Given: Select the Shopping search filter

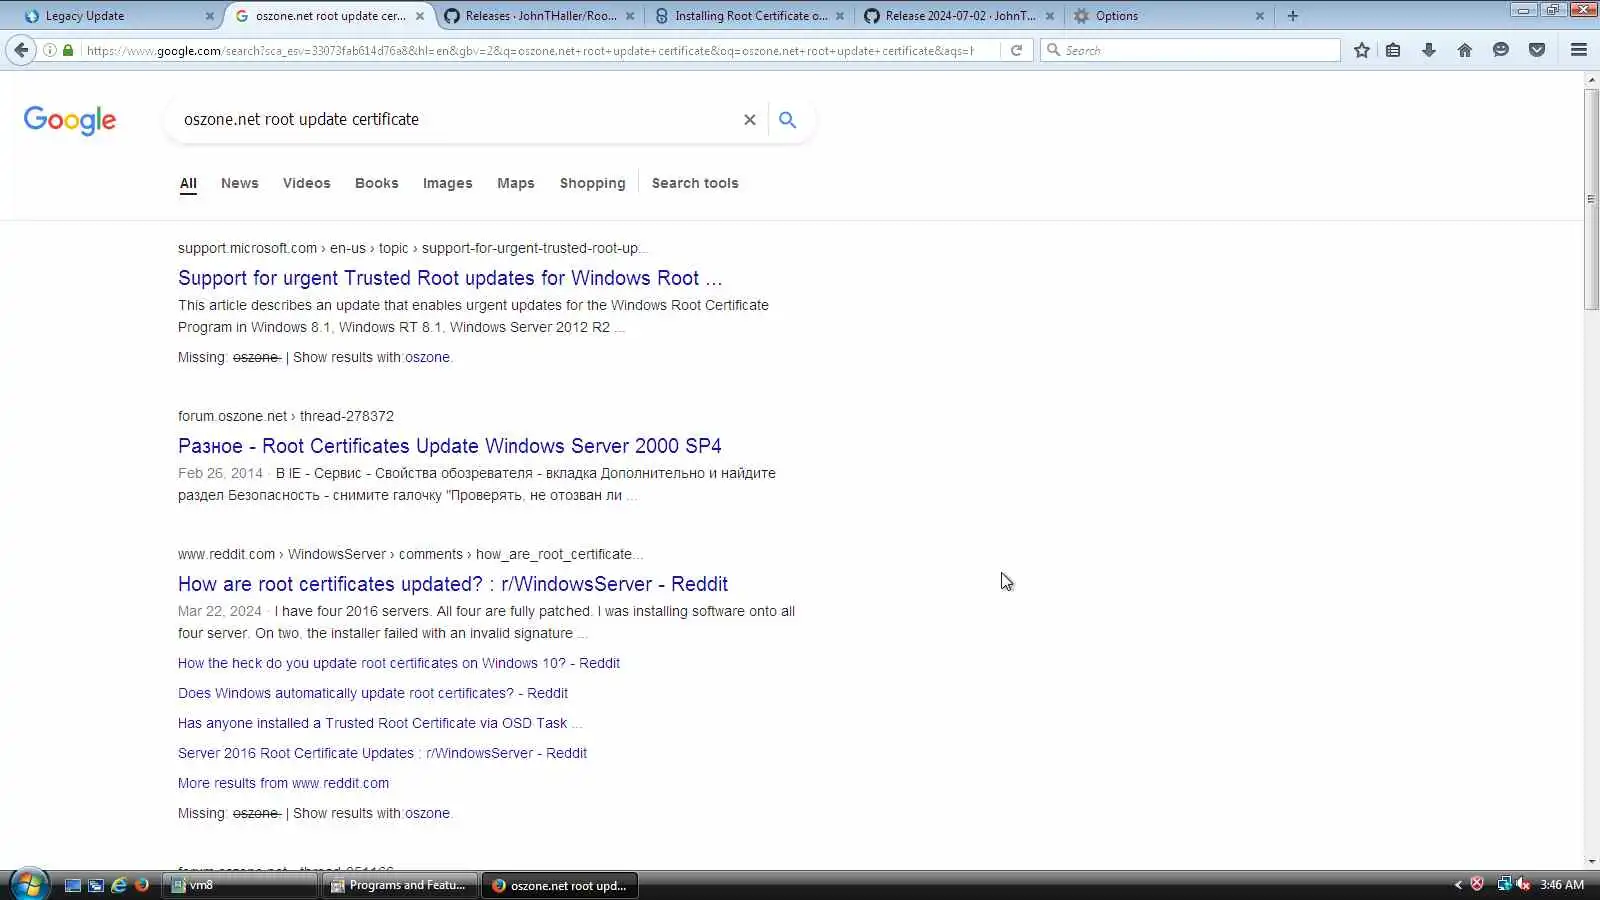Looking at the screenshot, I should (592, 183).
